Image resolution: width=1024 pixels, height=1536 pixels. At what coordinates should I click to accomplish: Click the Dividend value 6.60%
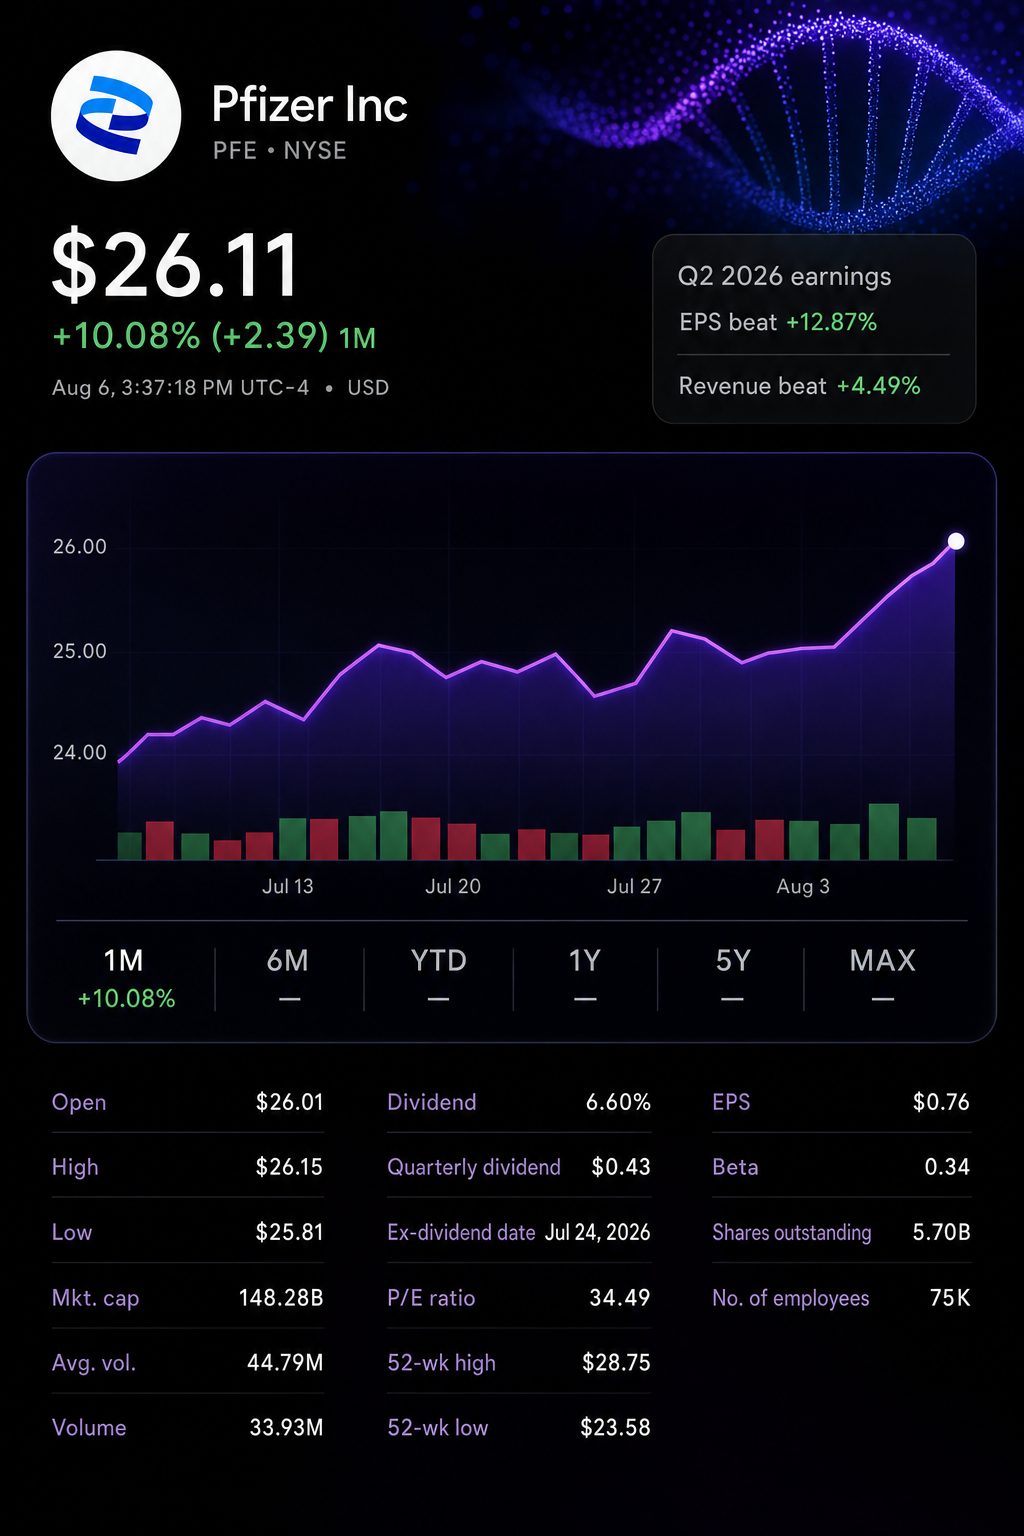pos(618,1102)
